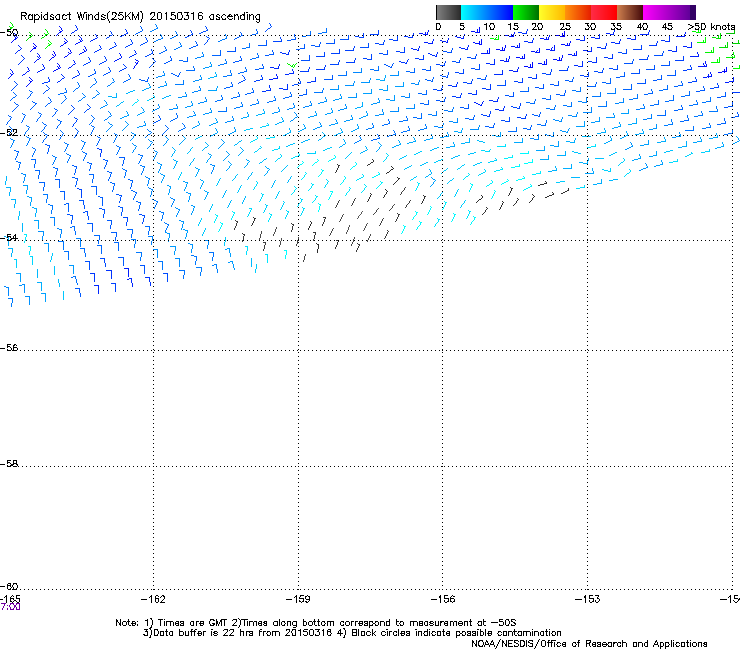Screen dimensions: 740x650
Task: Click the '>50 knots' legend label
Action: pyautogui.click(x=711, y=27)
